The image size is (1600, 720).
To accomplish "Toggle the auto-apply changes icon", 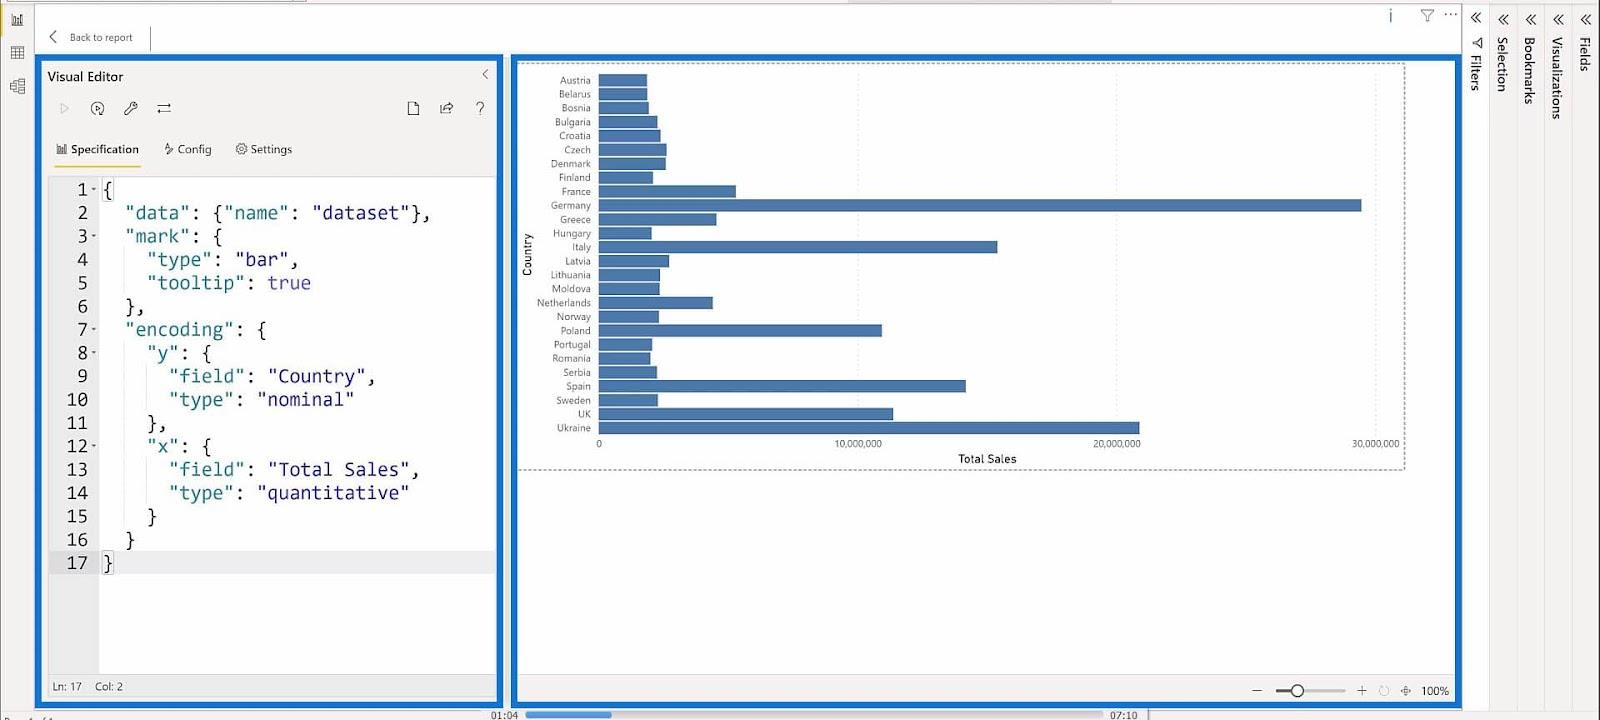I will 97,108.
